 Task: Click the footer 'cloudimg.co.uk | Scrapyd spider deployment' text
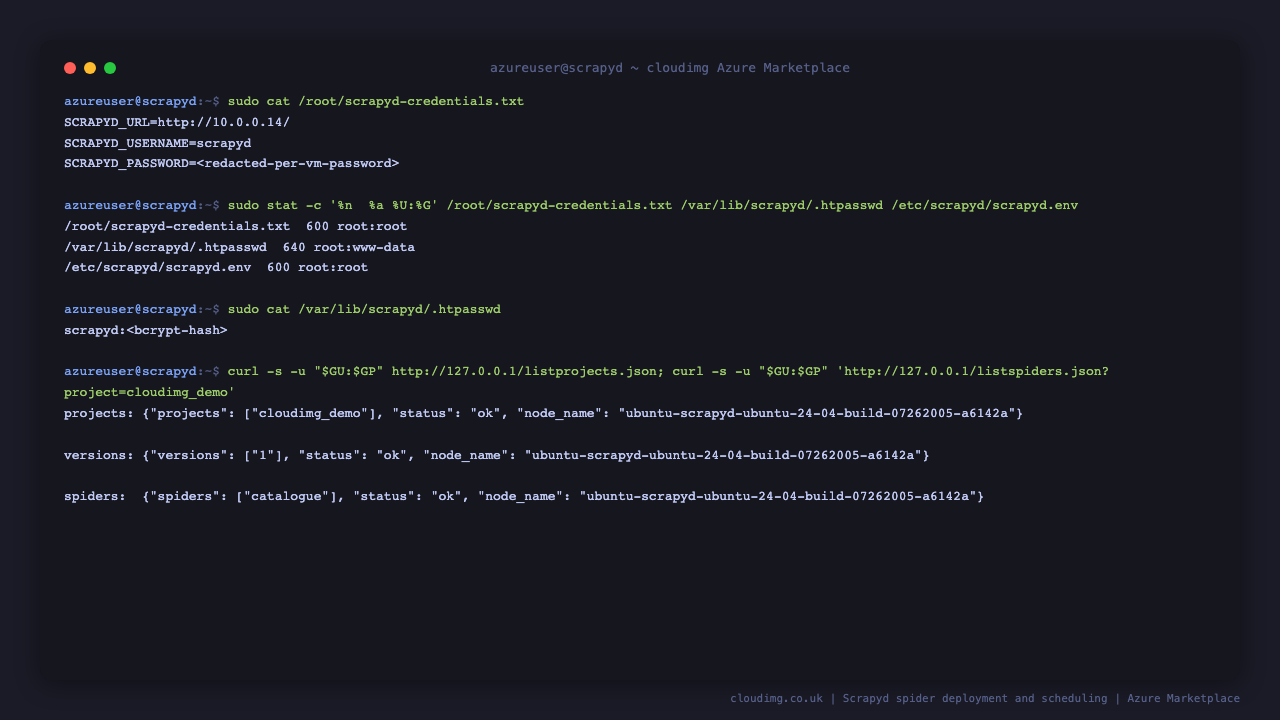pos(985,698)
